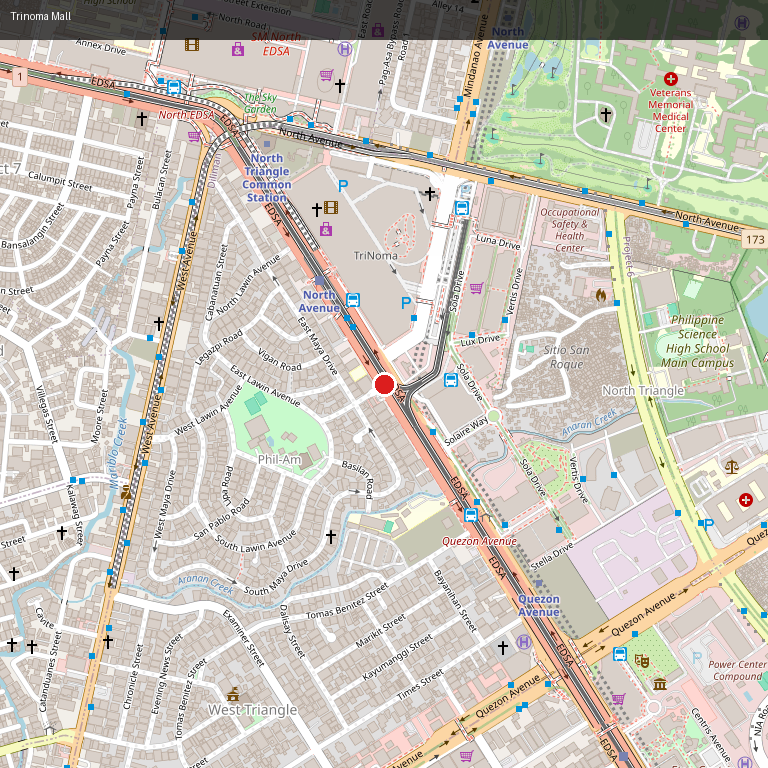Select the church cross below Basilan Road

click(x=331, y=537)
